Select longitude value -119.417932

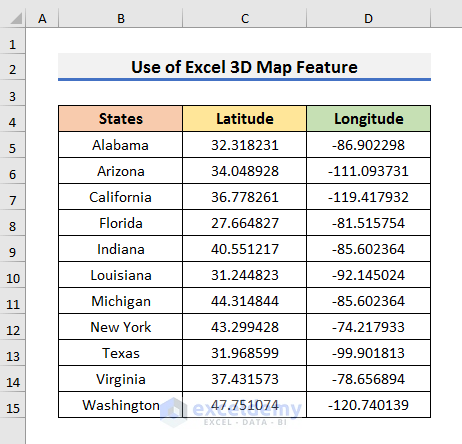tap(368, 197)
